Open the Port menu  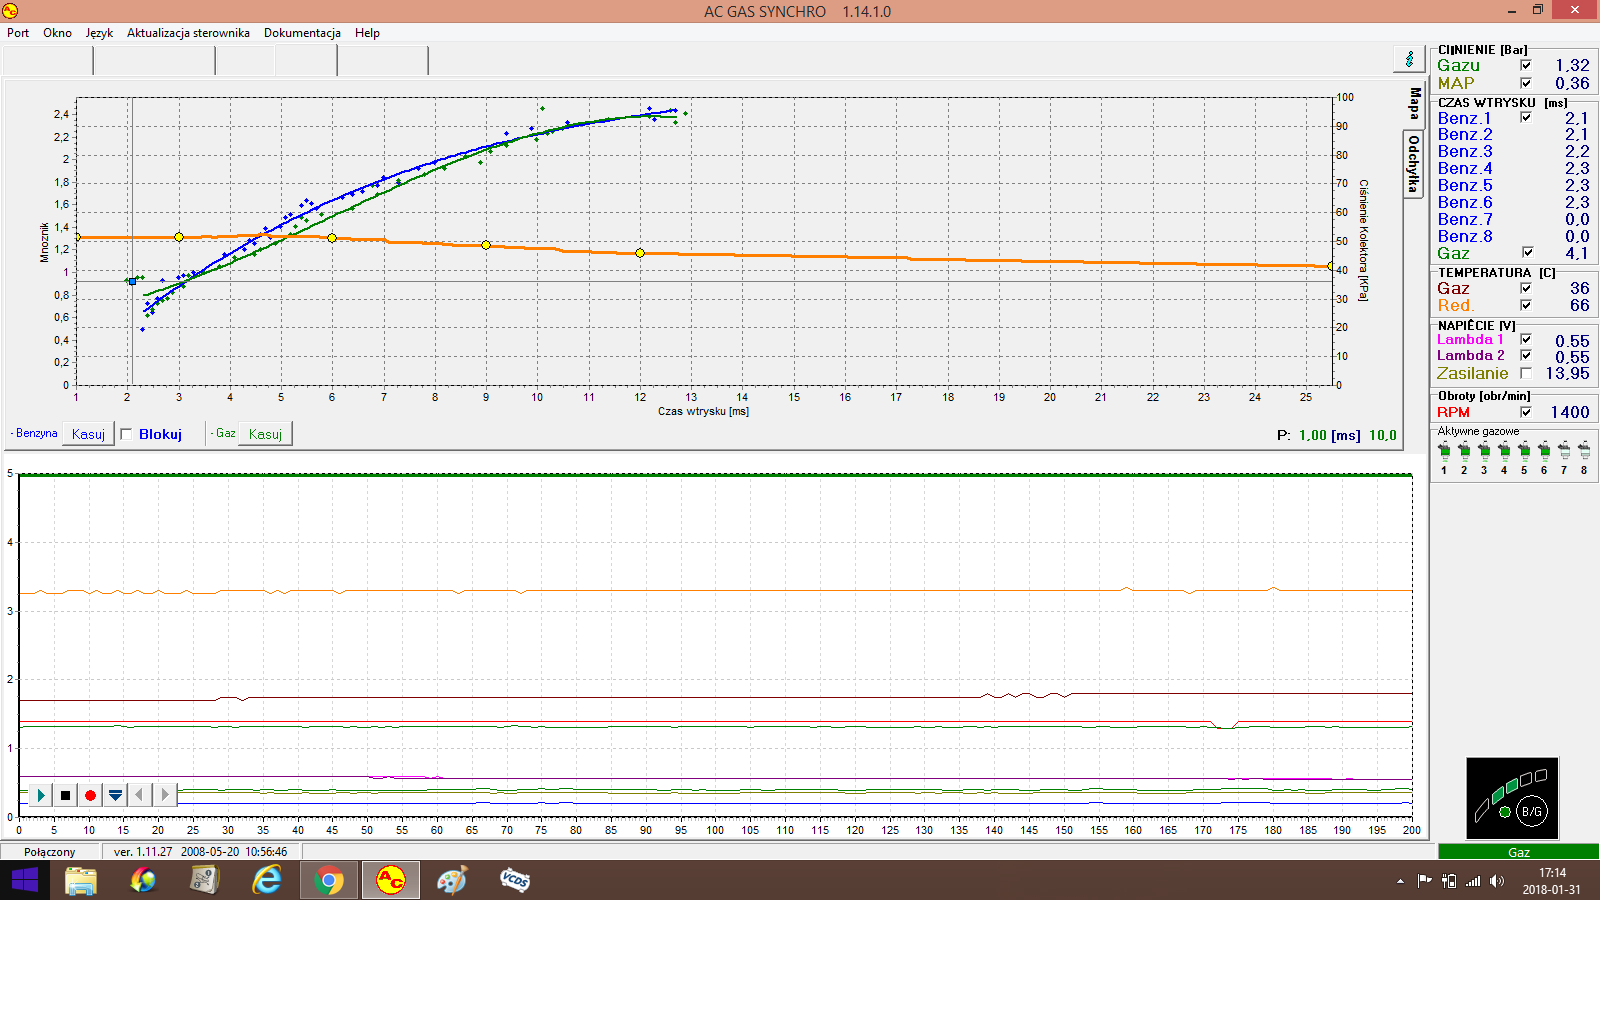pos(18,33)
